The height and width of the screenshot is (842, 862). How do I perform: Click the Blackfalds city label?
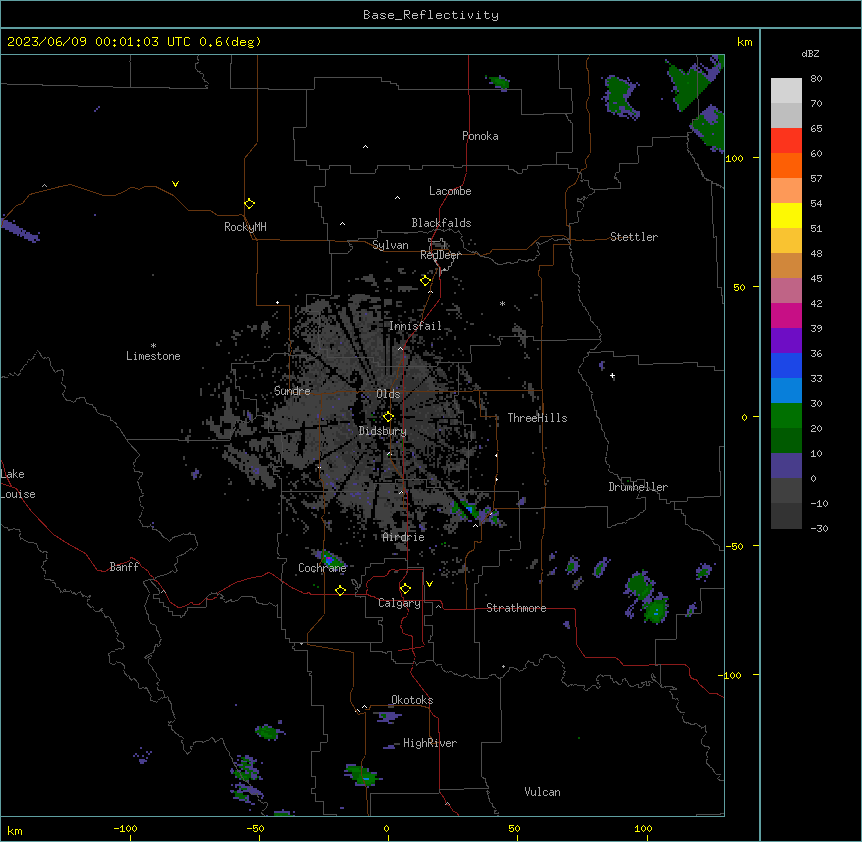click(441, 223)
